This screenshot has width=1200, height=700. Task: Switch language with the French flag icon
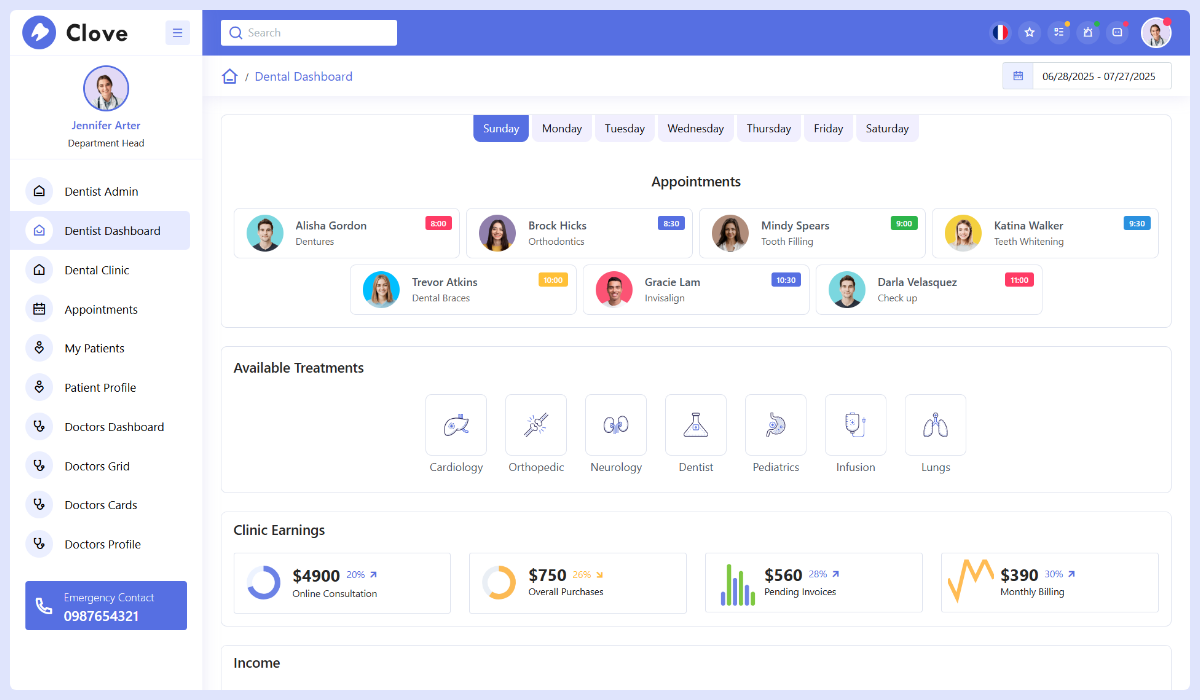[999, 32]
